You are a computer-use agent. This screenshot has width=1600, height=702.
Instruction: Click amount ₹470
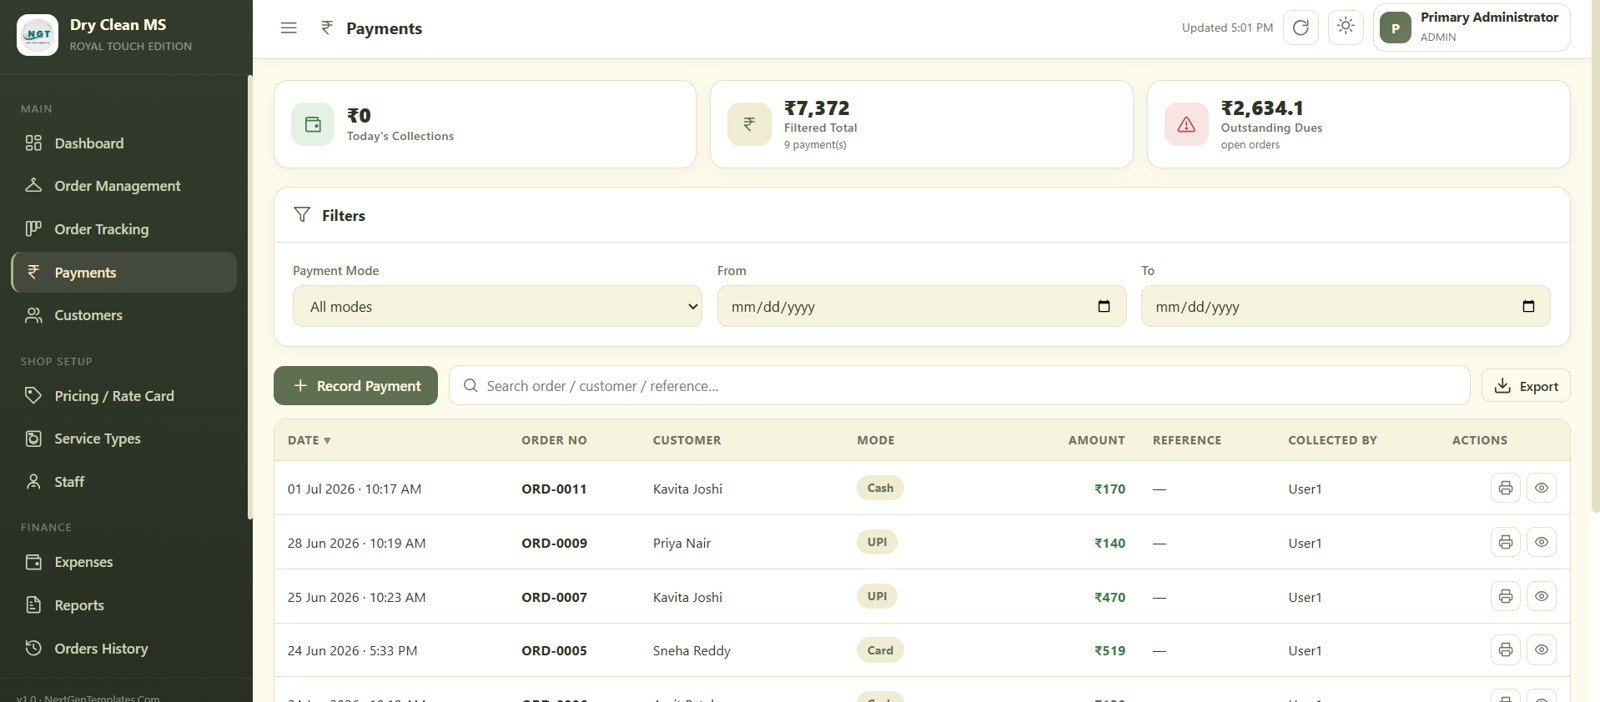pos(1110,597)
